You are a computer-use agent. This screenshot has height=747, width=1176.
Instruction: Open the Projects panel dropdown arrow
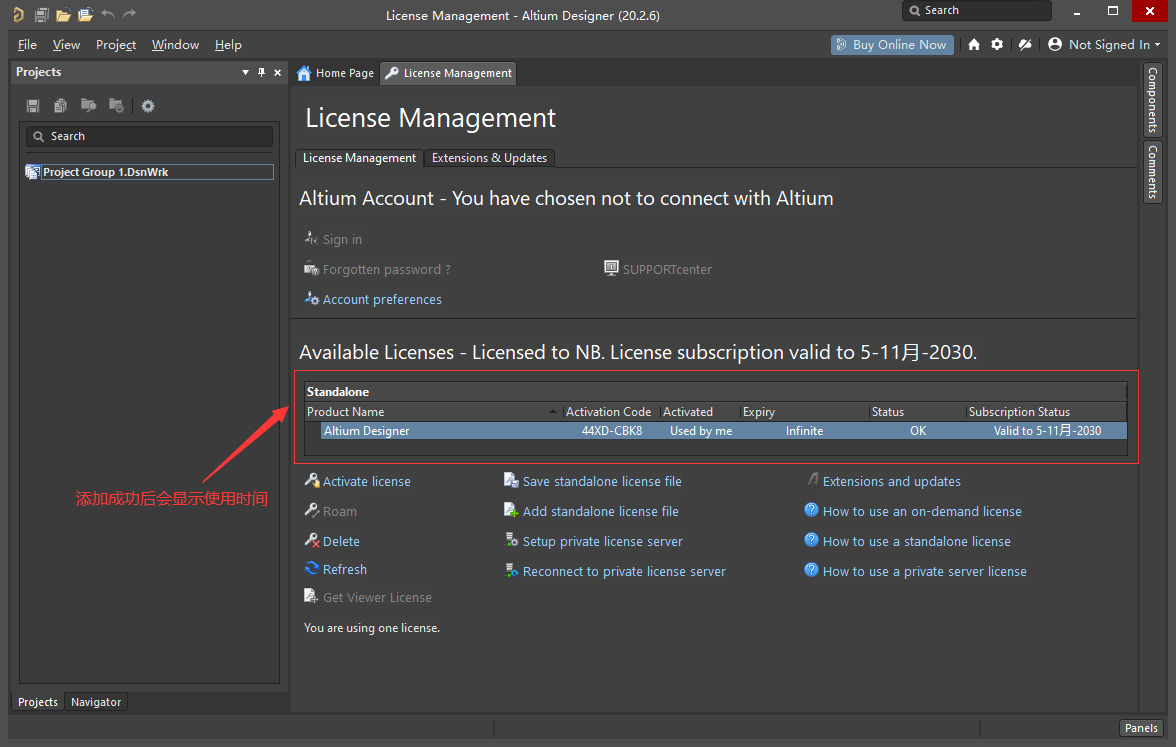pos(246,73)
